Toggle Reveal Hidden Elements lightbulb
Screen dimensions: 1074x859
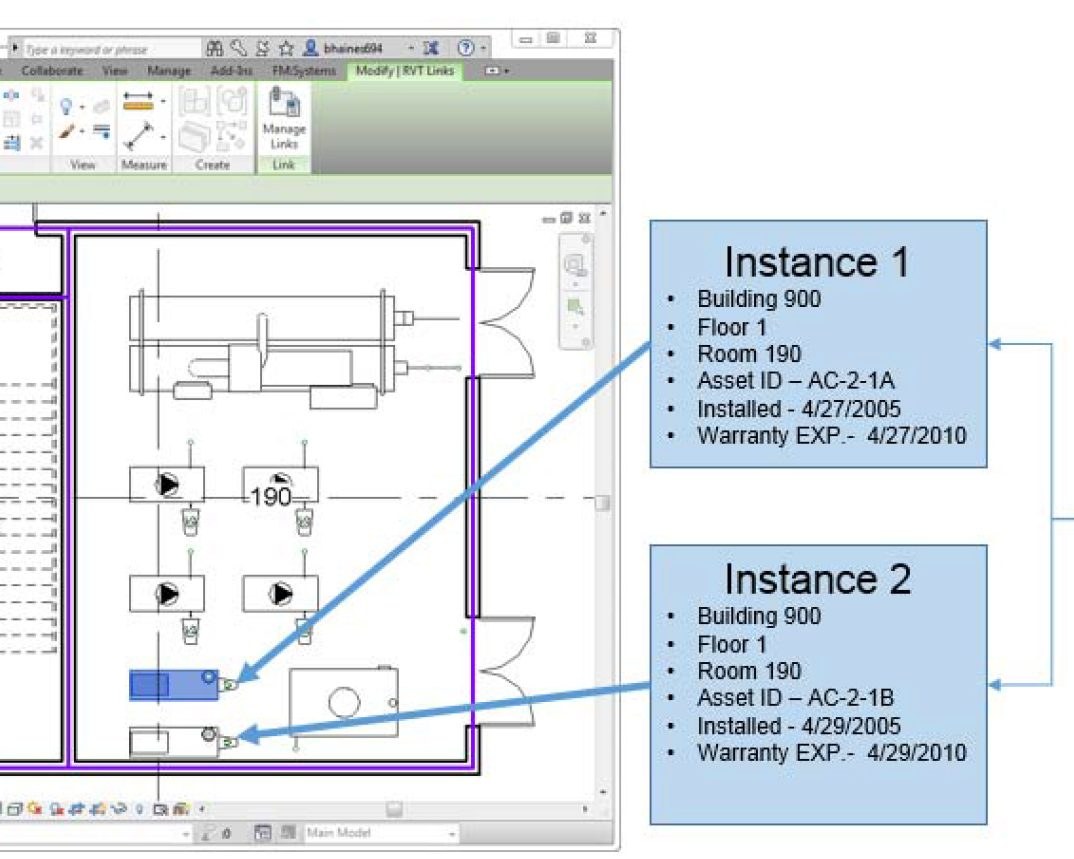tap(139, 809)
